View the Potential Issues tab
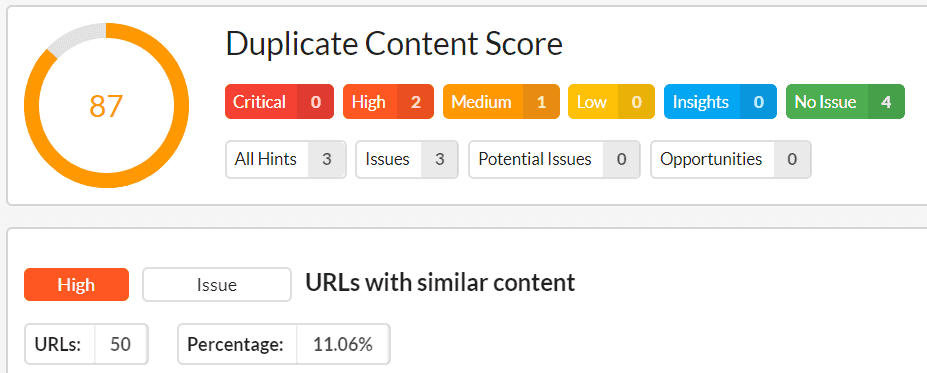 tap(554, 159)
